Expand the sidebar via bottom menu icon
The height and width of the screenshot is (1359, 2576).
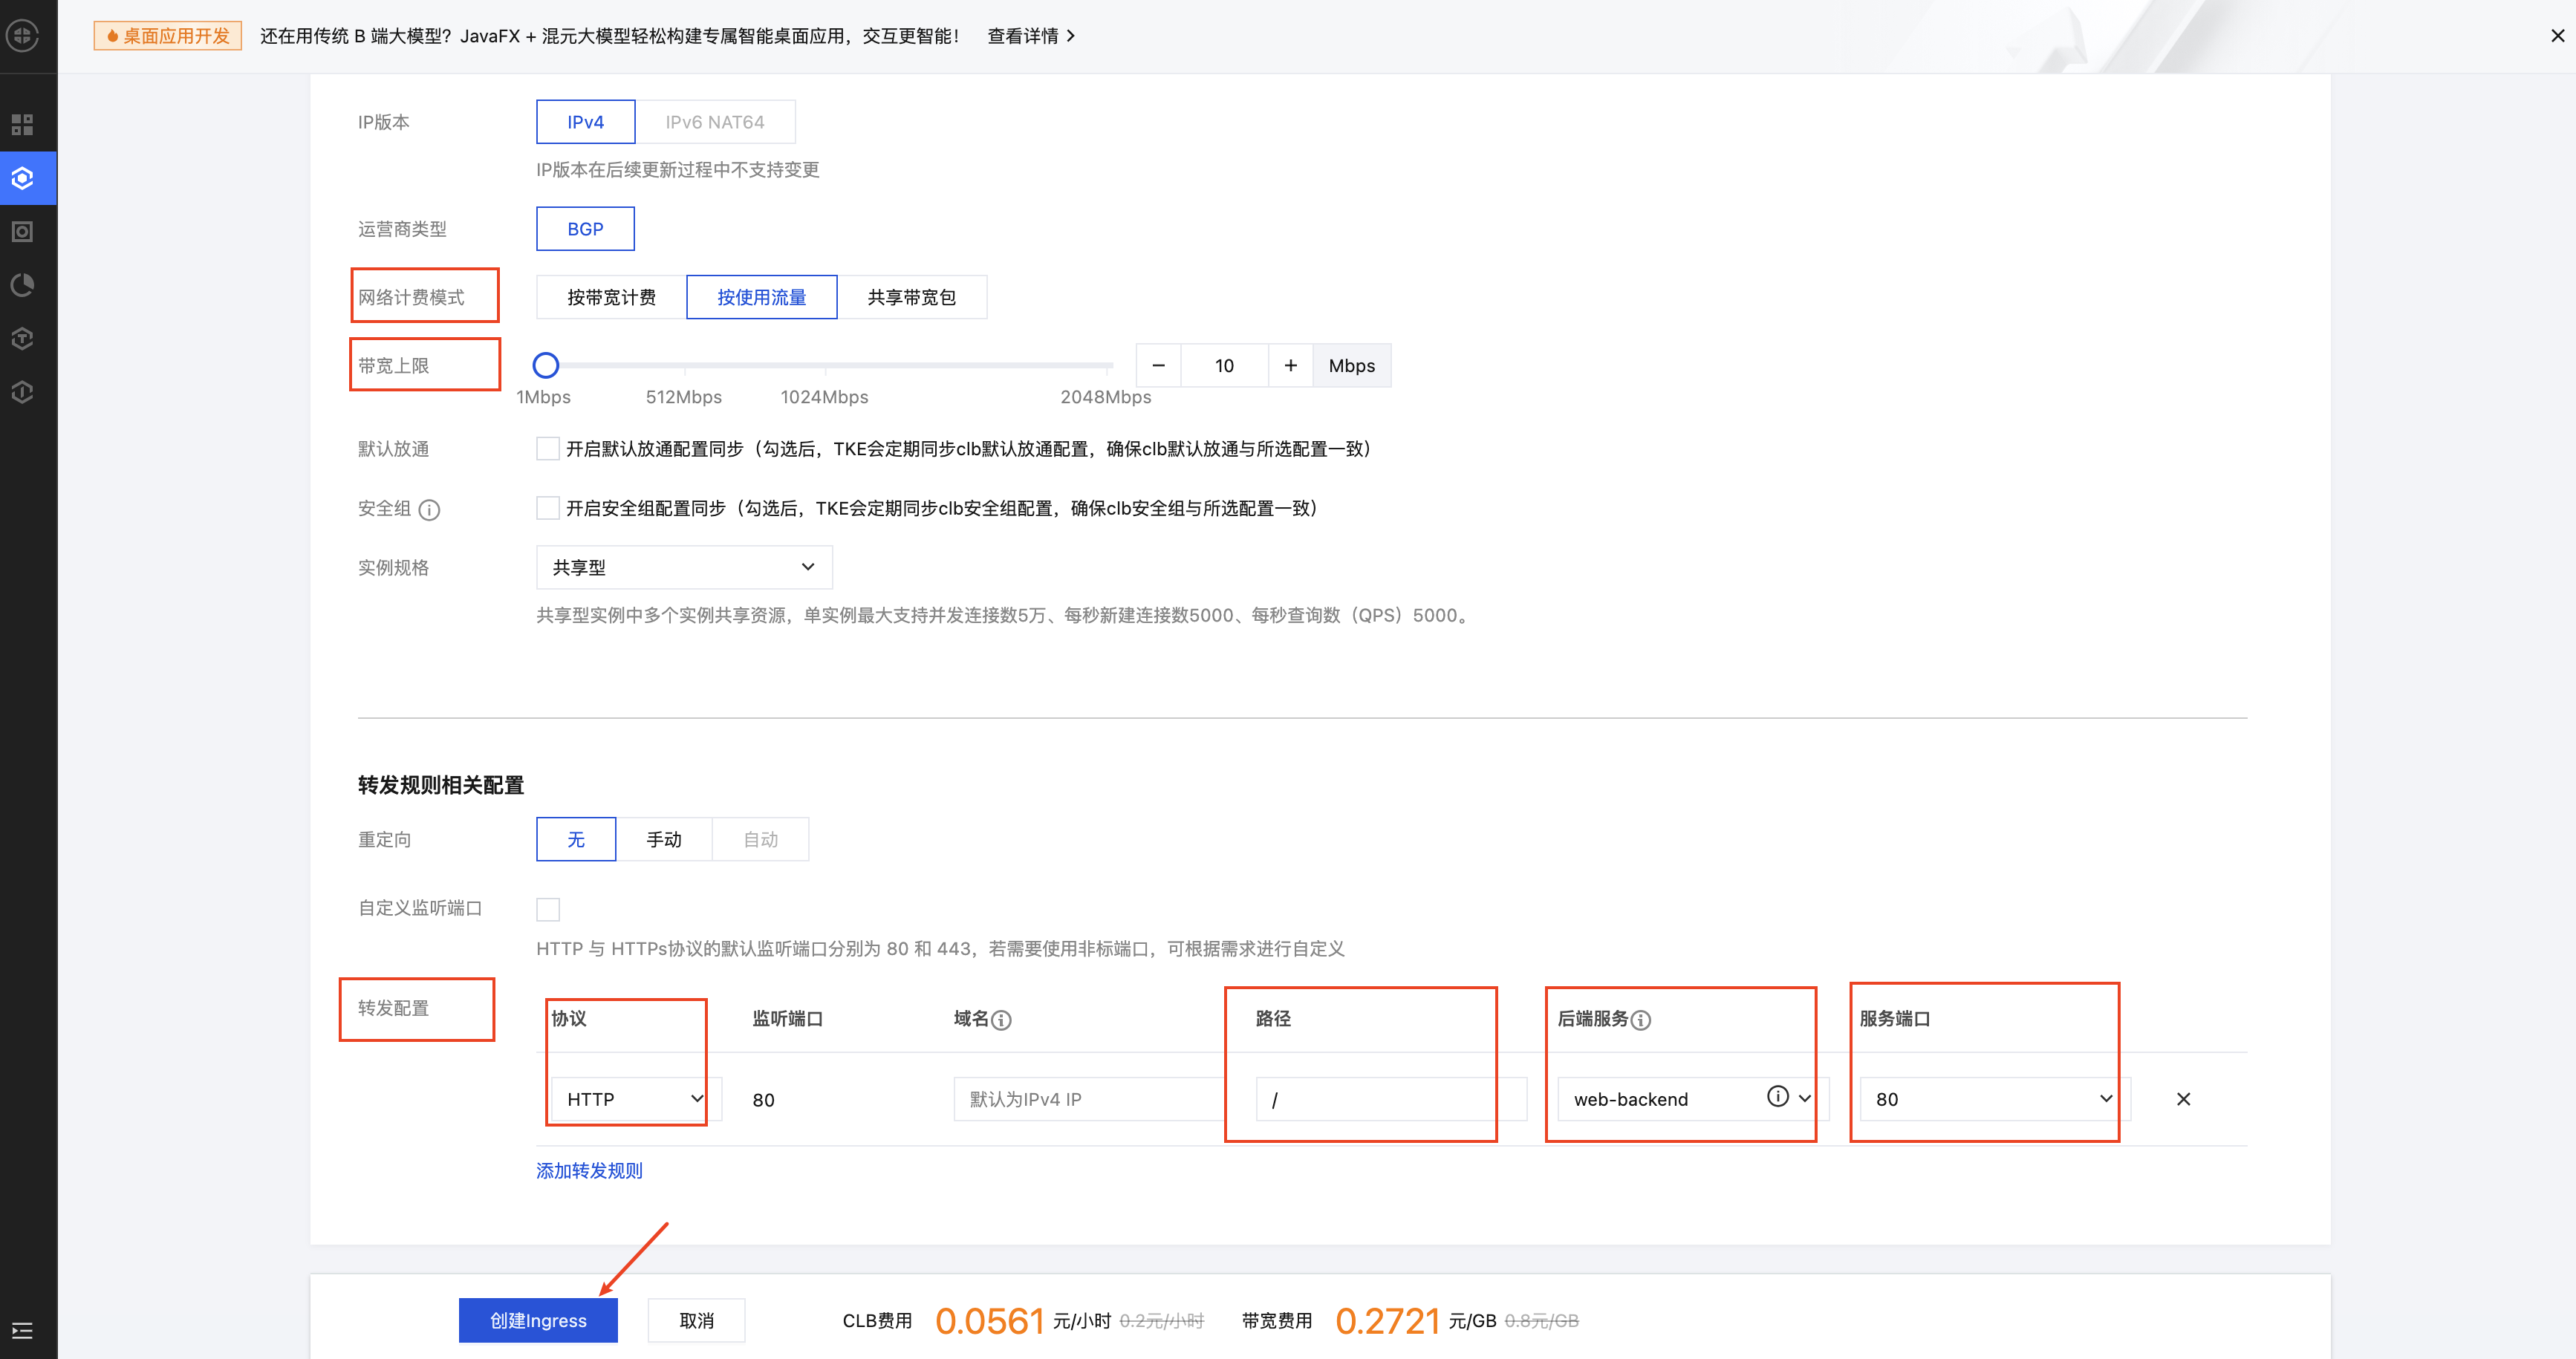22,1330
